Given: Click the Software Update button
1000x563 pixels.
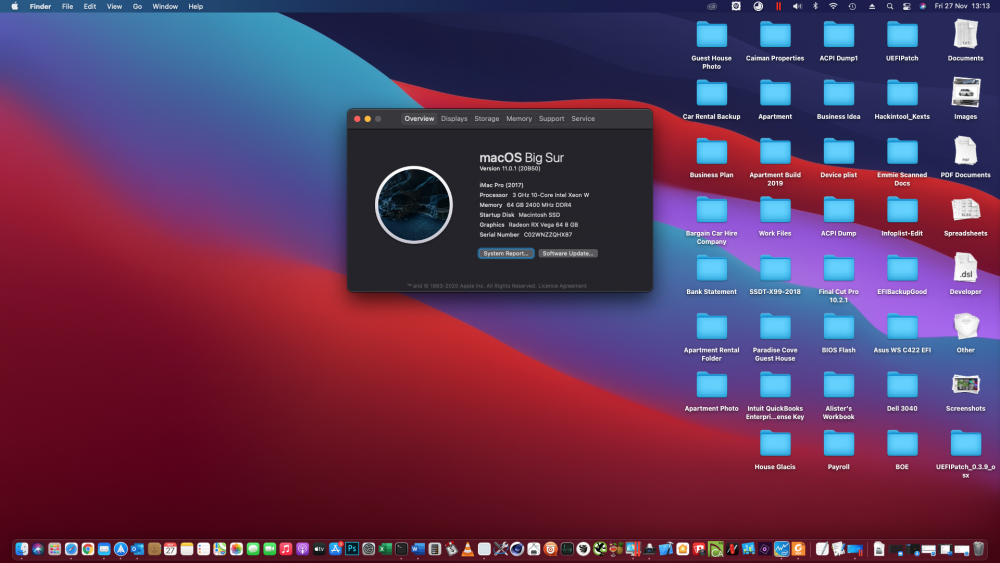Looking at the screenshot, I should 568,253.
